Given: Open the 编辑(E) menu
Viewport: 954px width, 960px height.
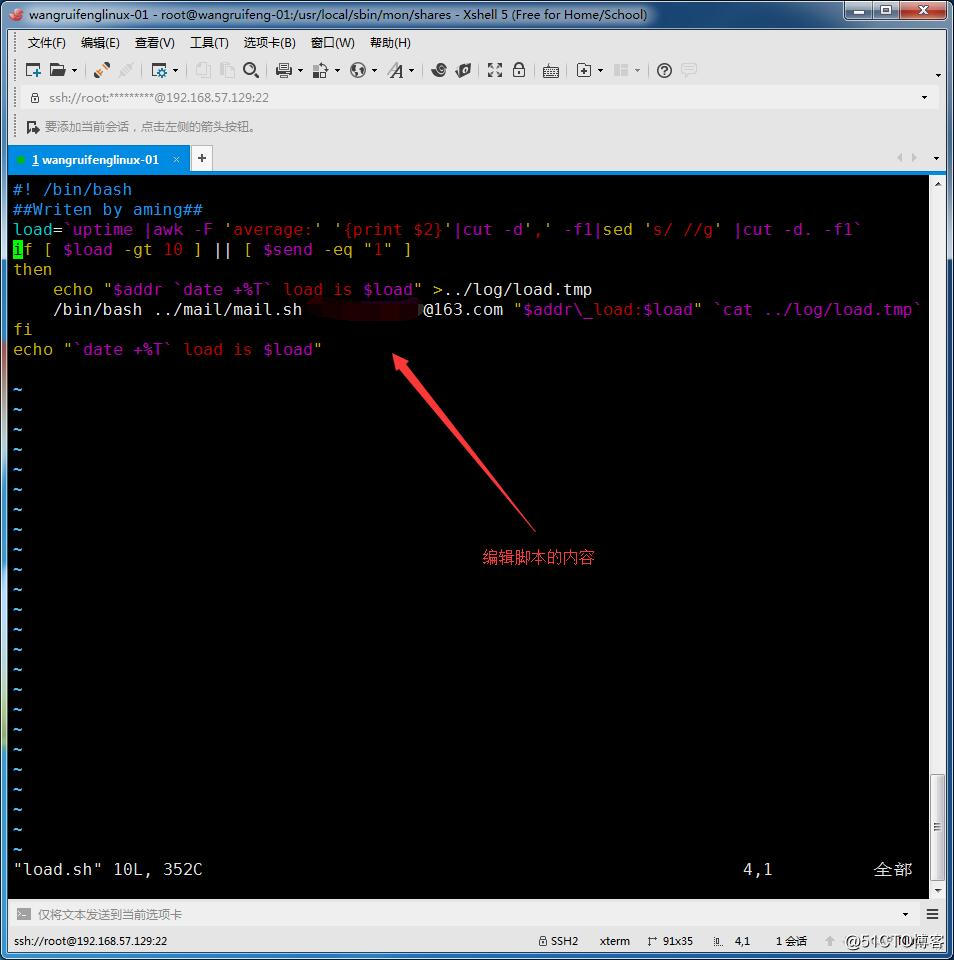Looking at the screenshot, I should [100, 43].
